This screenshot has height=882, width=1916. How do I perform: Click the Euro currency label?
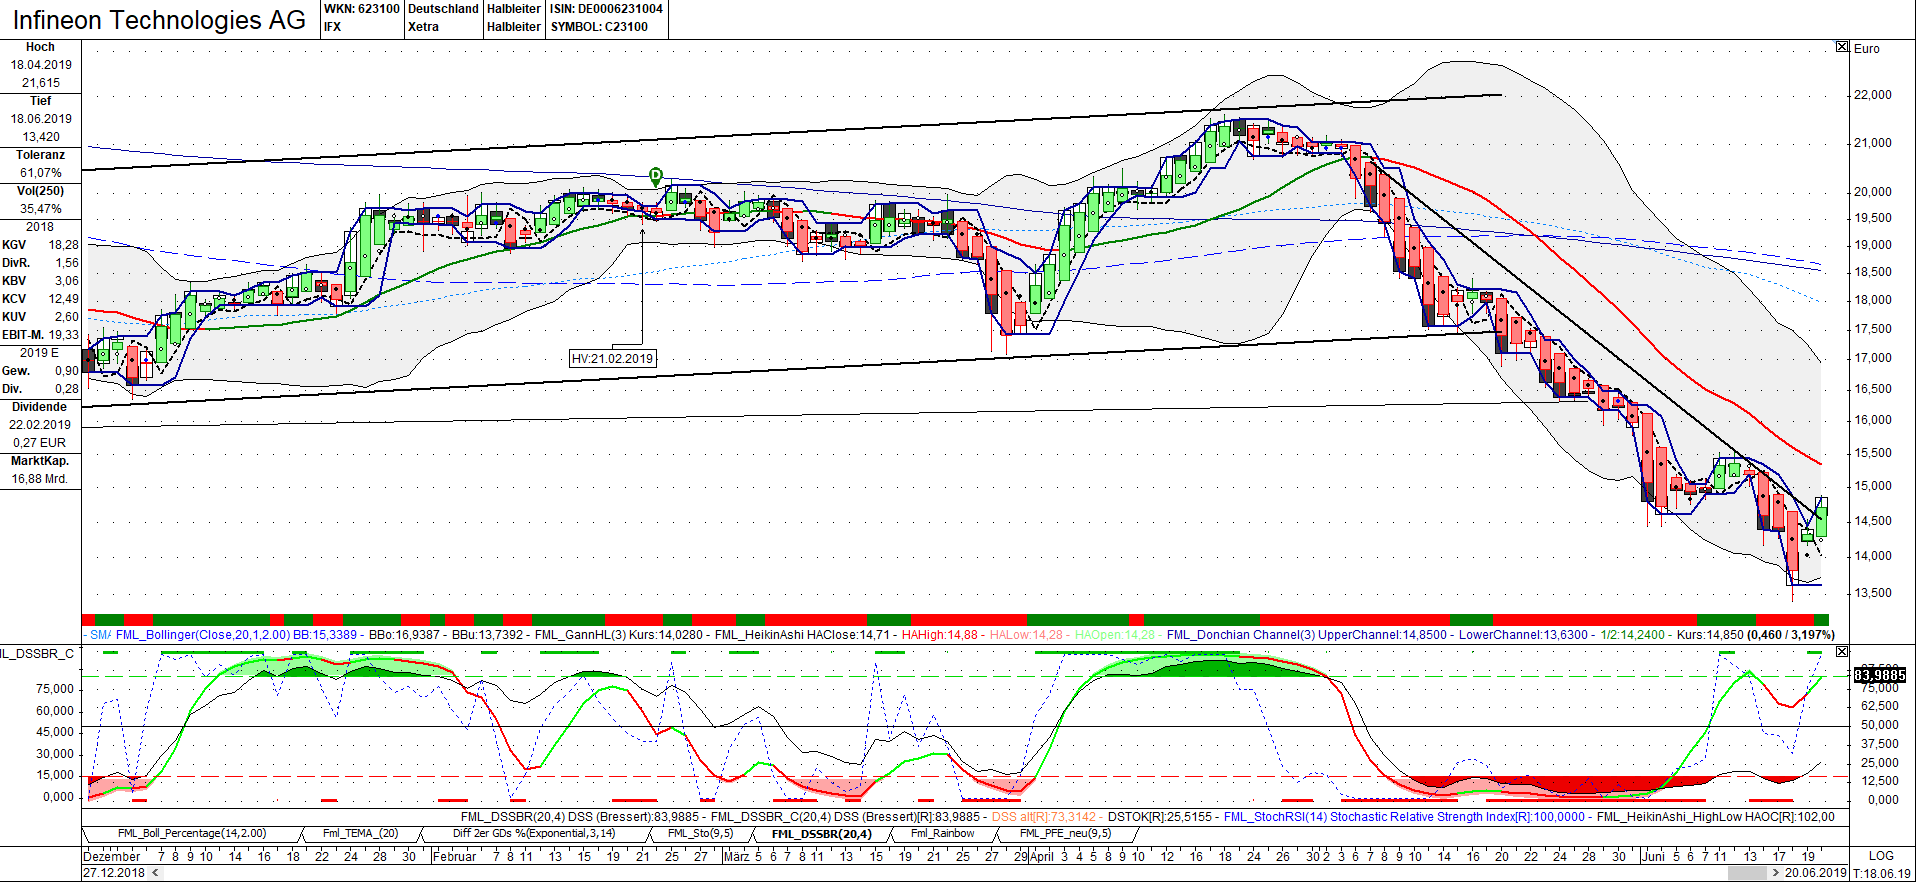point(1867,48)
